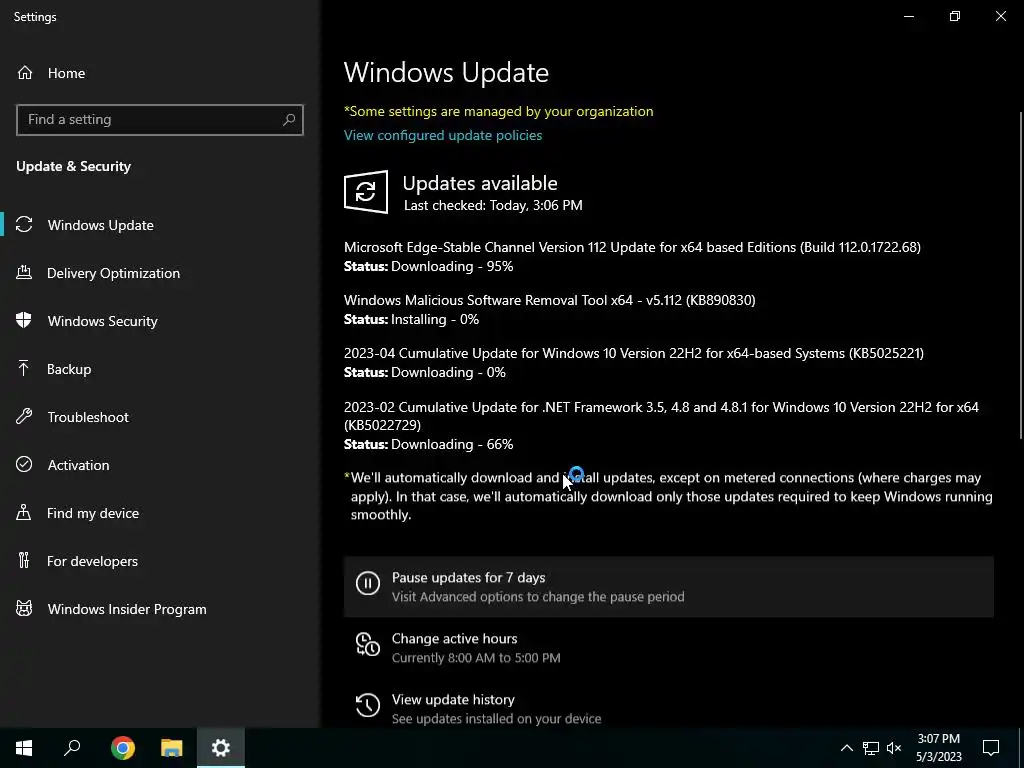Click the Malicious Software Removal Tool update title
Viewport: 1024px width, 768px height.
(549, 300)
